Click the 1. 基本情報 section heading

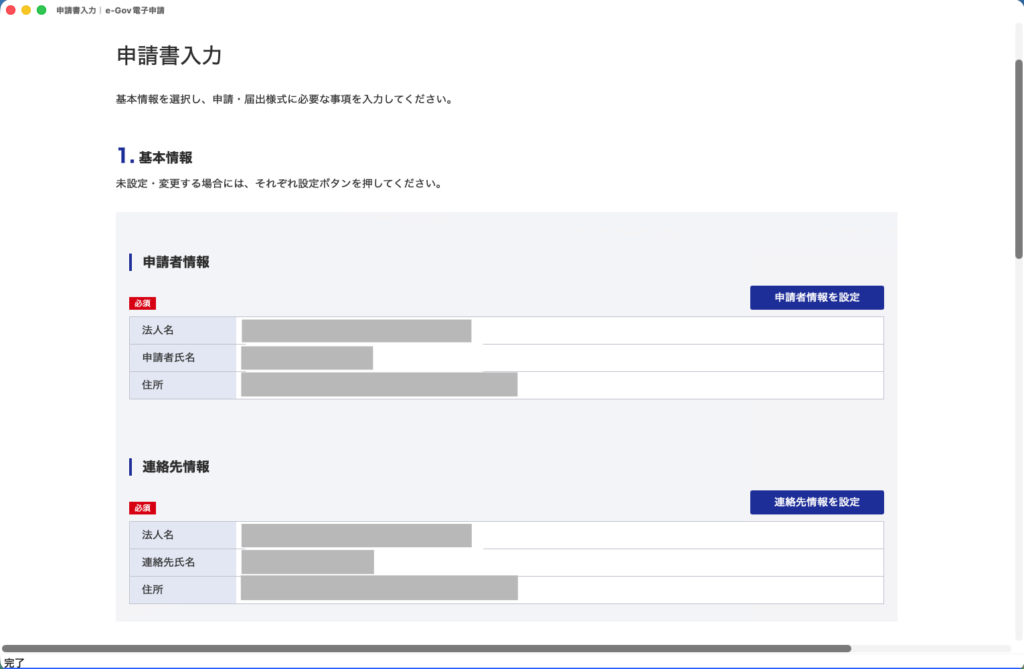[155, 157]
